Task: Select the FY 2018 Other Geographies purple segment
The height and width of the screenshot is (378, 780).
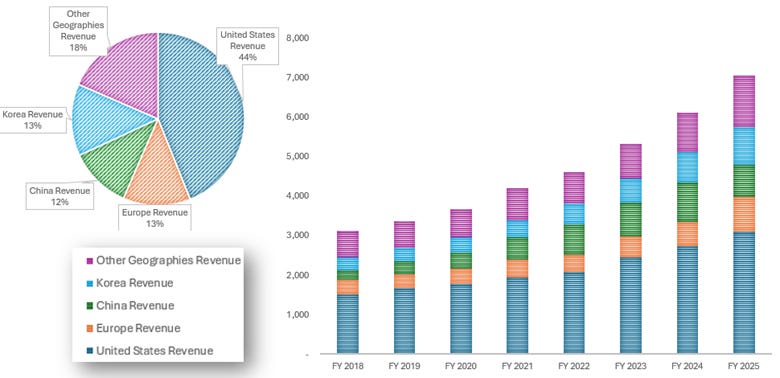Action: (348, 244)
